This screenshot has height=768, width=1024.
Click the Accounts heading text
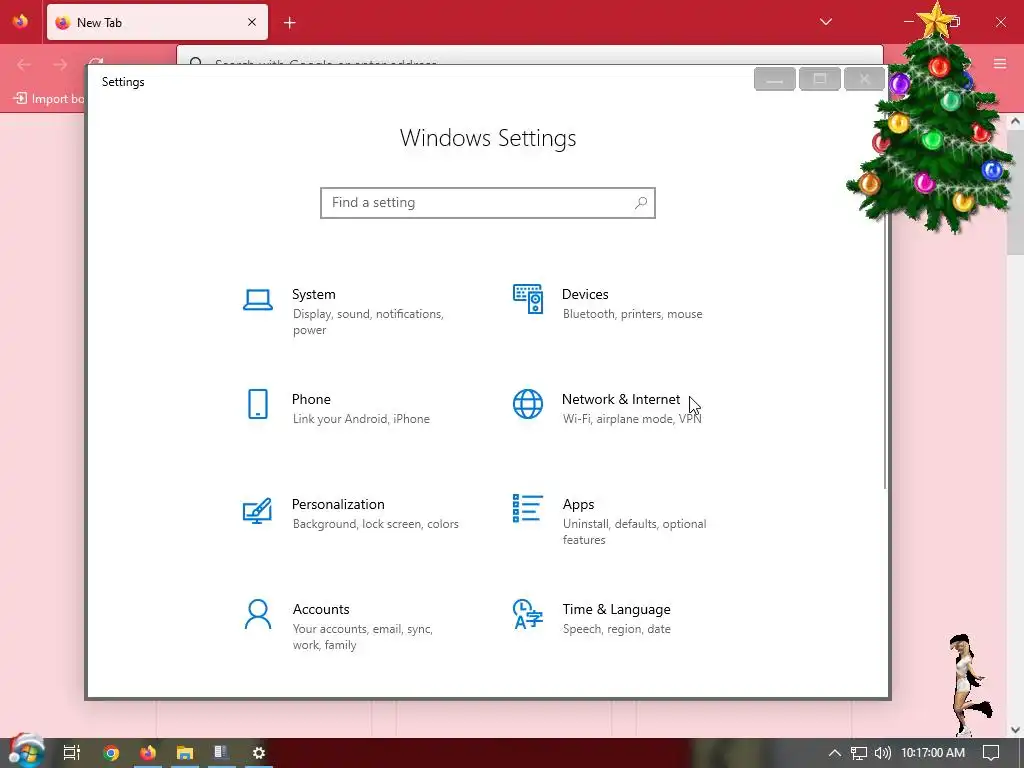pos(321,609)
